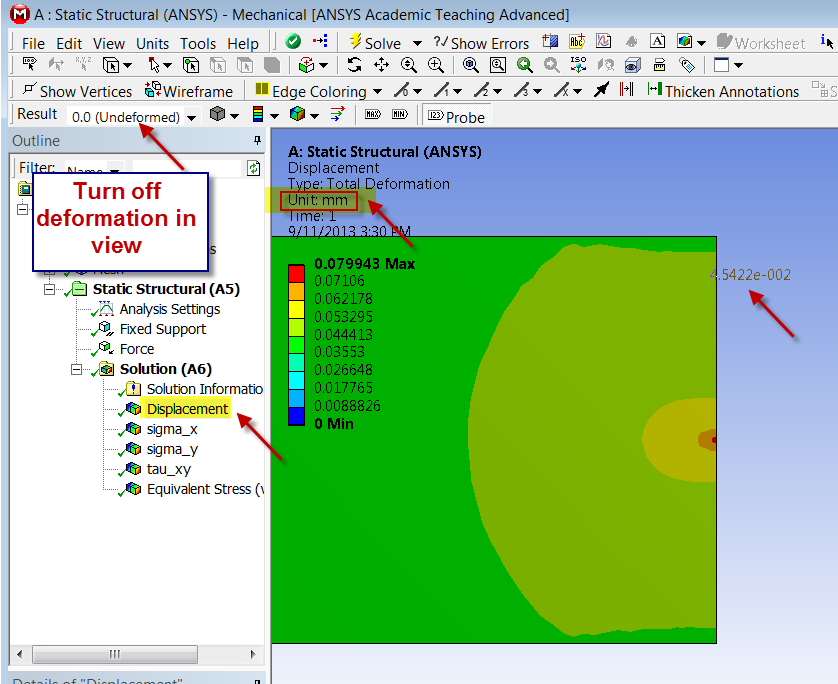Viewport: 838px width, 684px height.
Task: Add Annotation Abc label icon
Action: click(577, 41)
